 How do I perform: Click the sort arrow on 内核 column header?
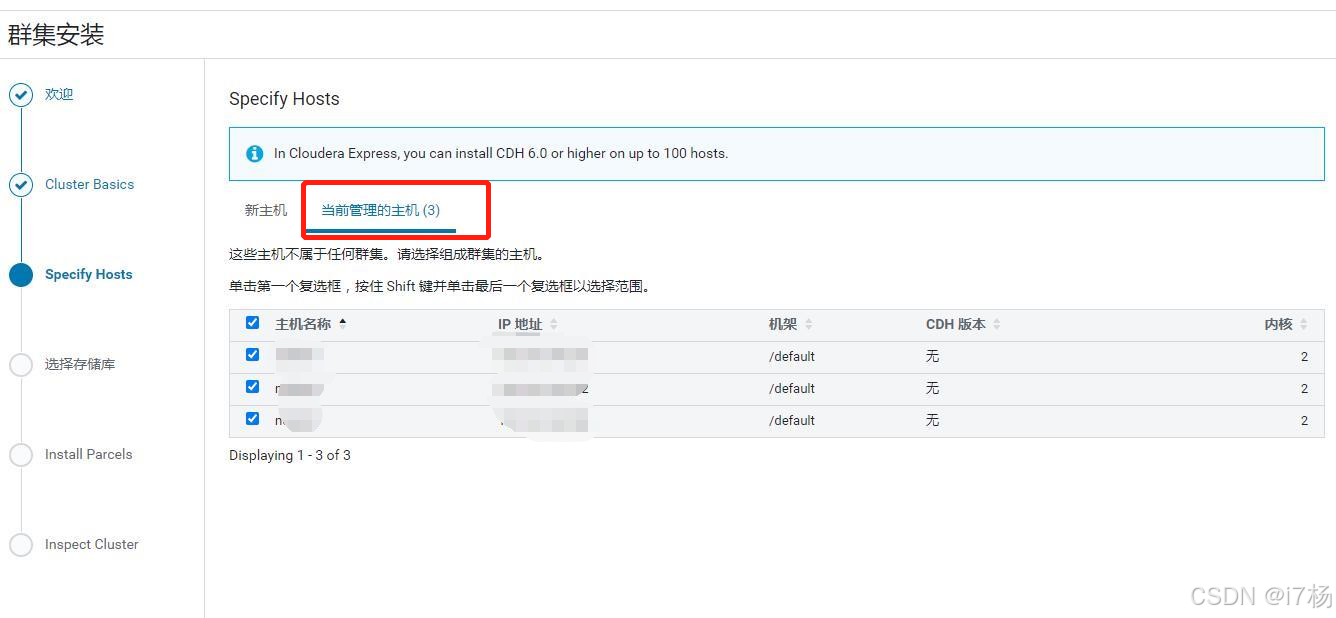[x=1305, y=323]
